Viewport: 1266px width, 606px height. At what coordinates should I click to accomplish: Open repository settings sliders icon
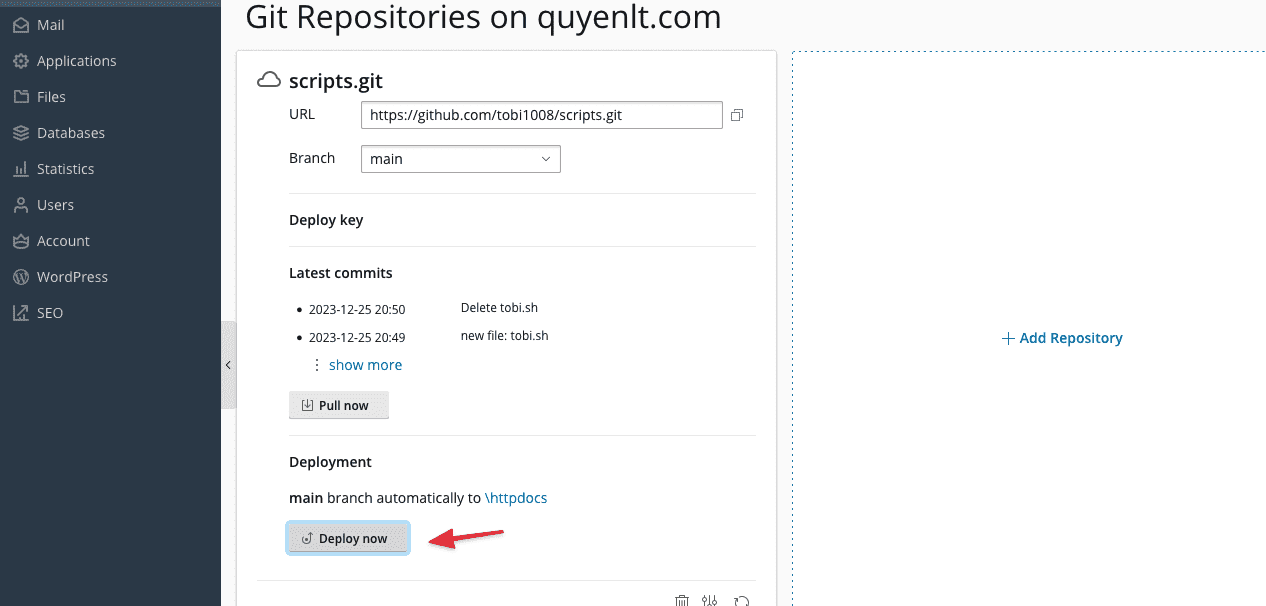[710, 600]
